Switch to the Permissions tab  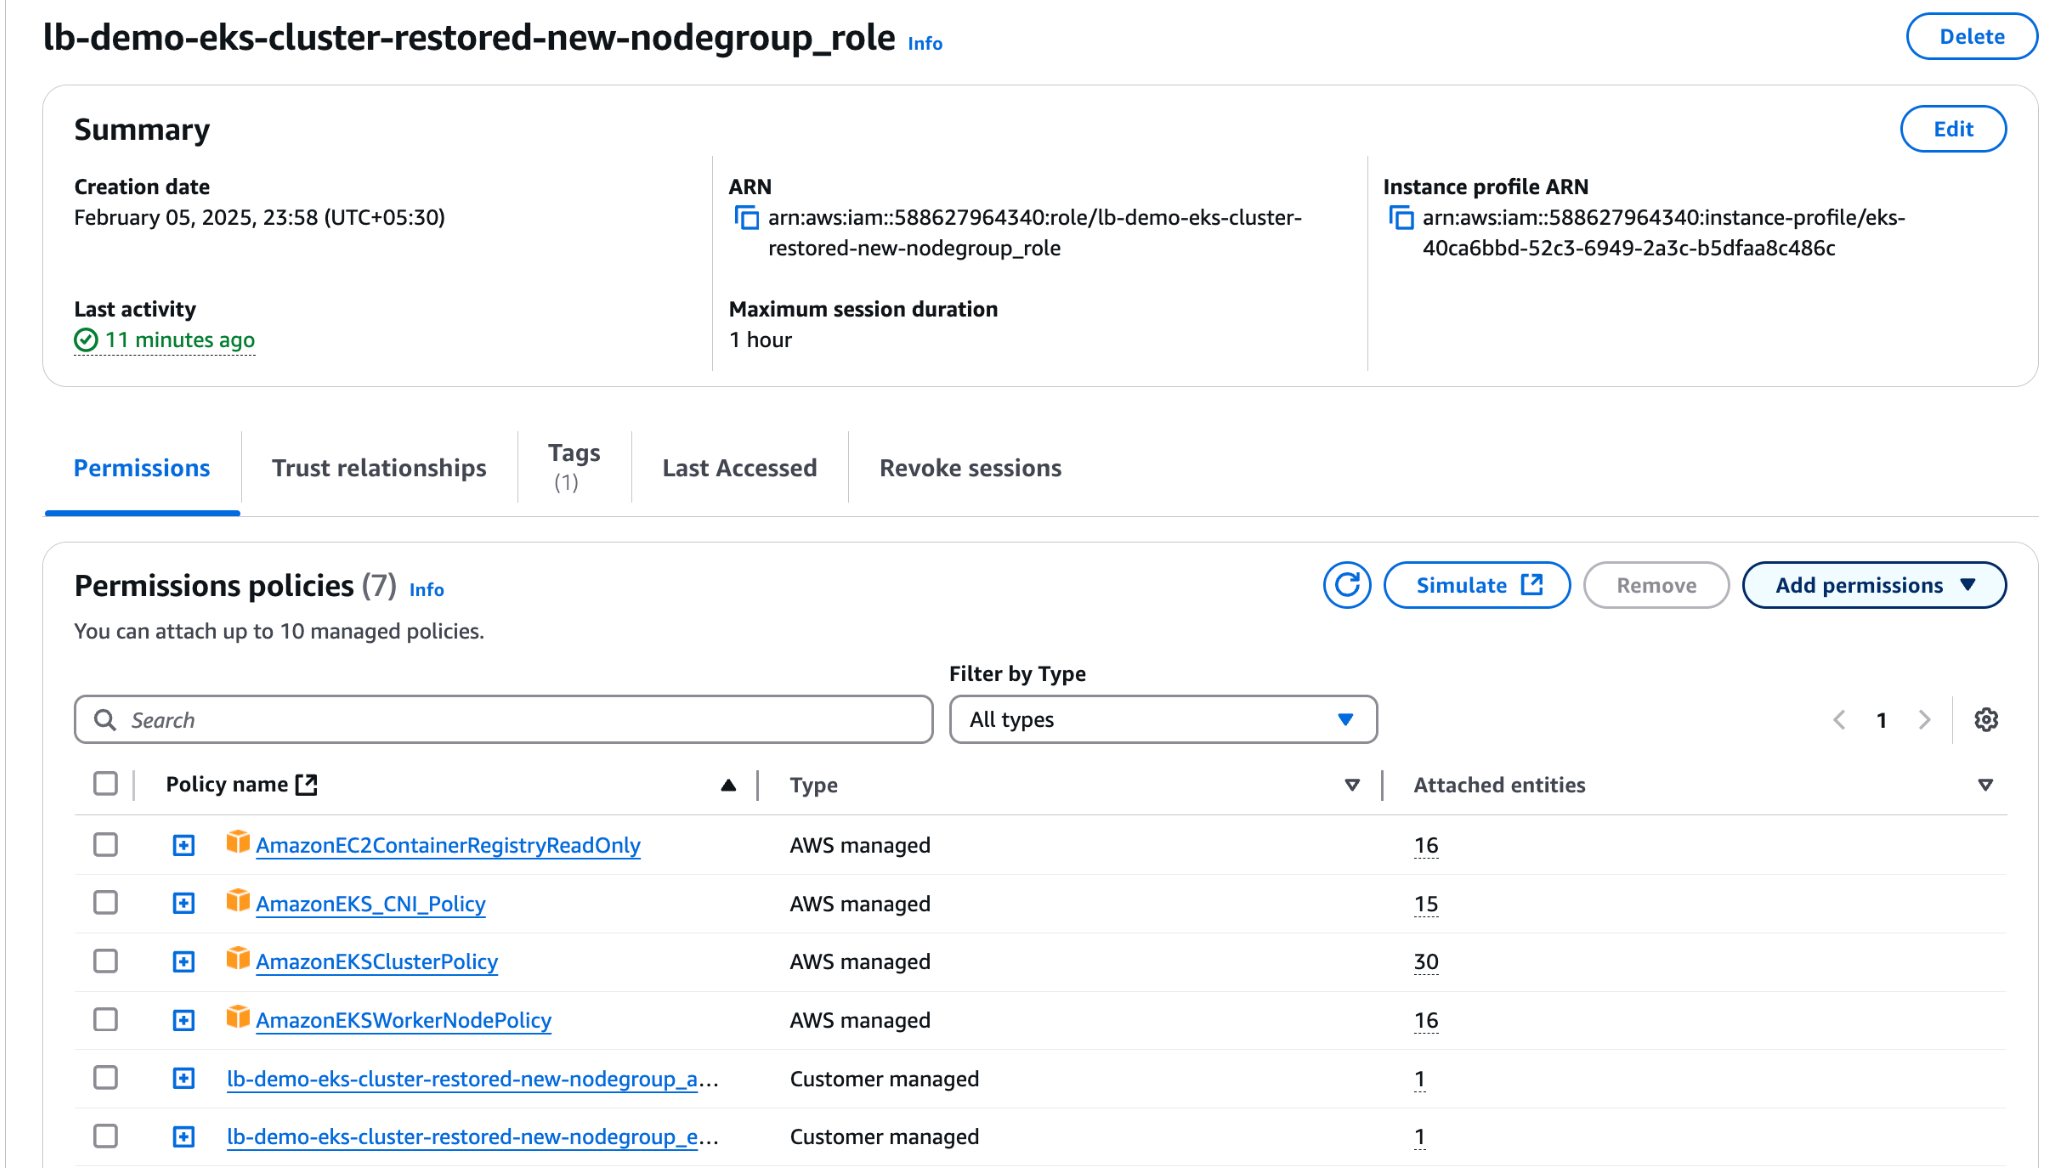click(142, 468)
